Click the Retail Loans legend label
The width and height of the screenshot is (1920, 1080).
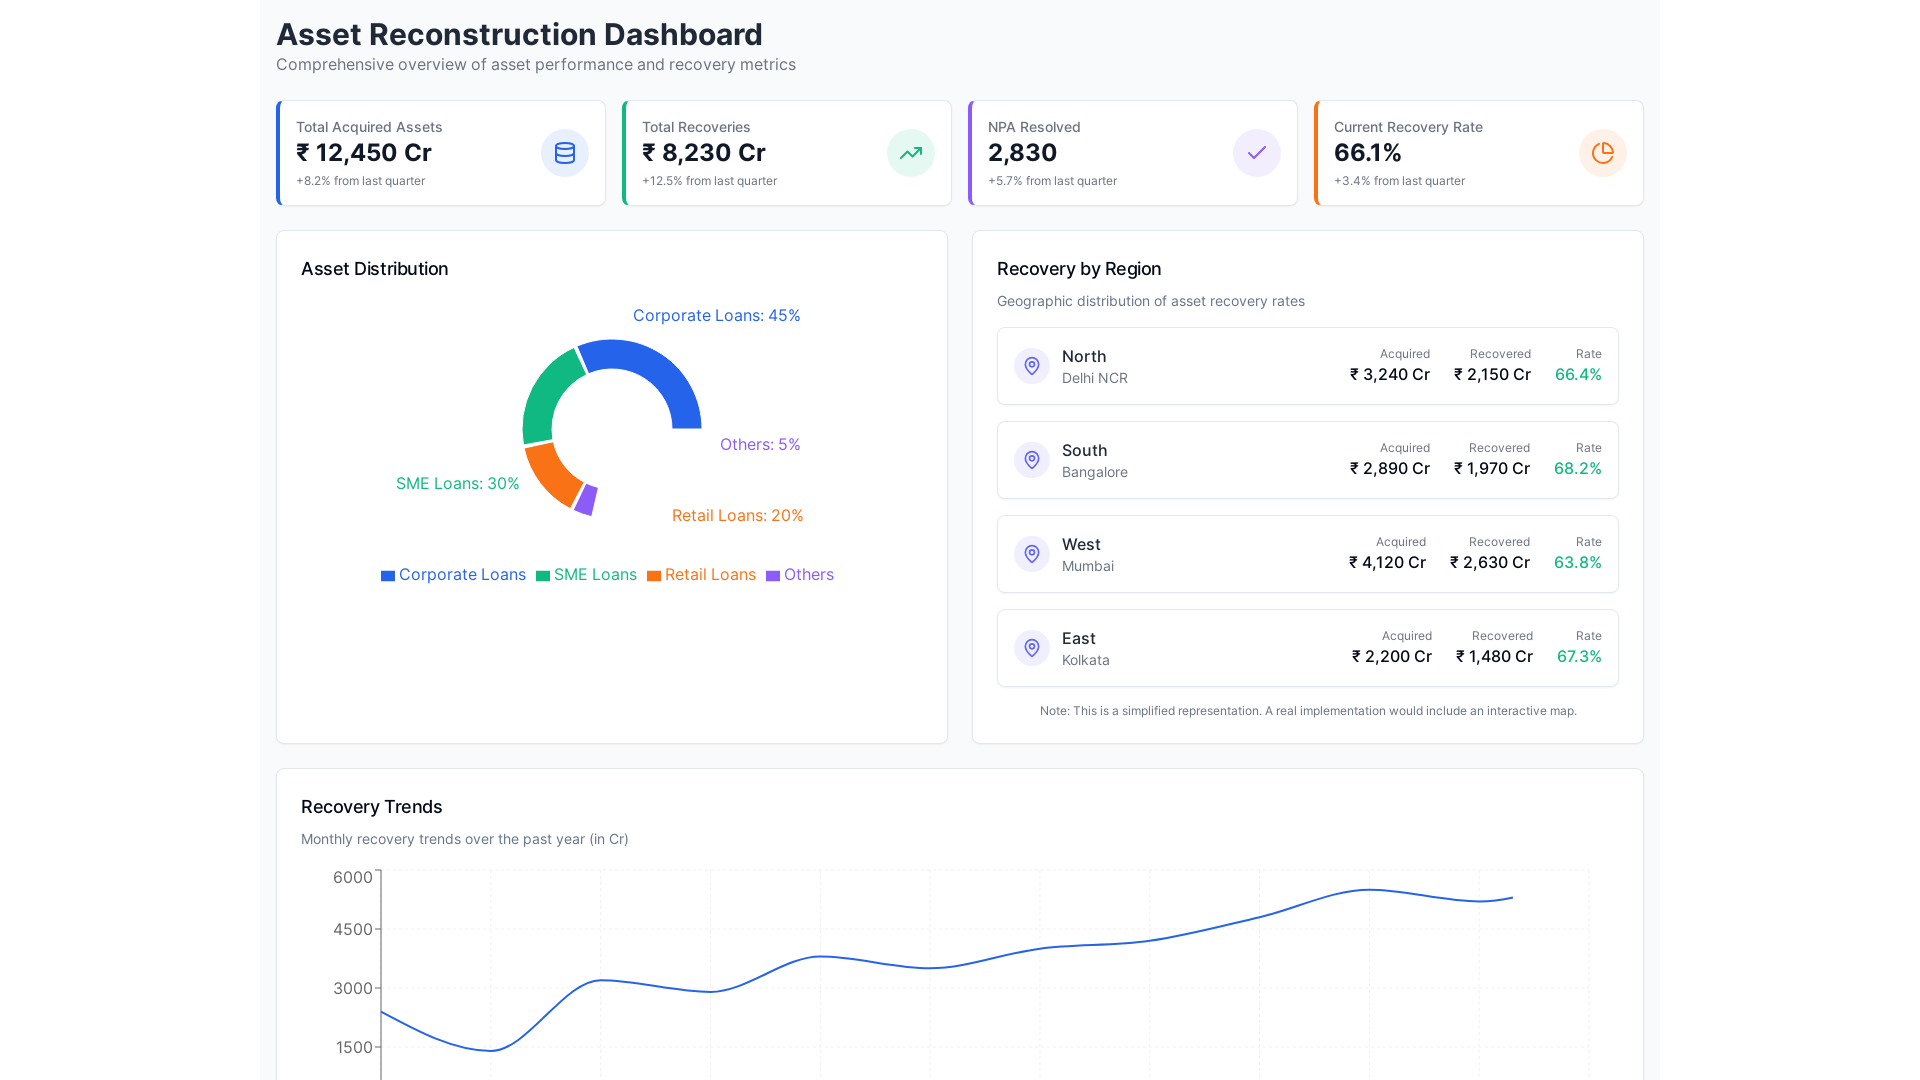pyautogui.click(x=710, y=575)
